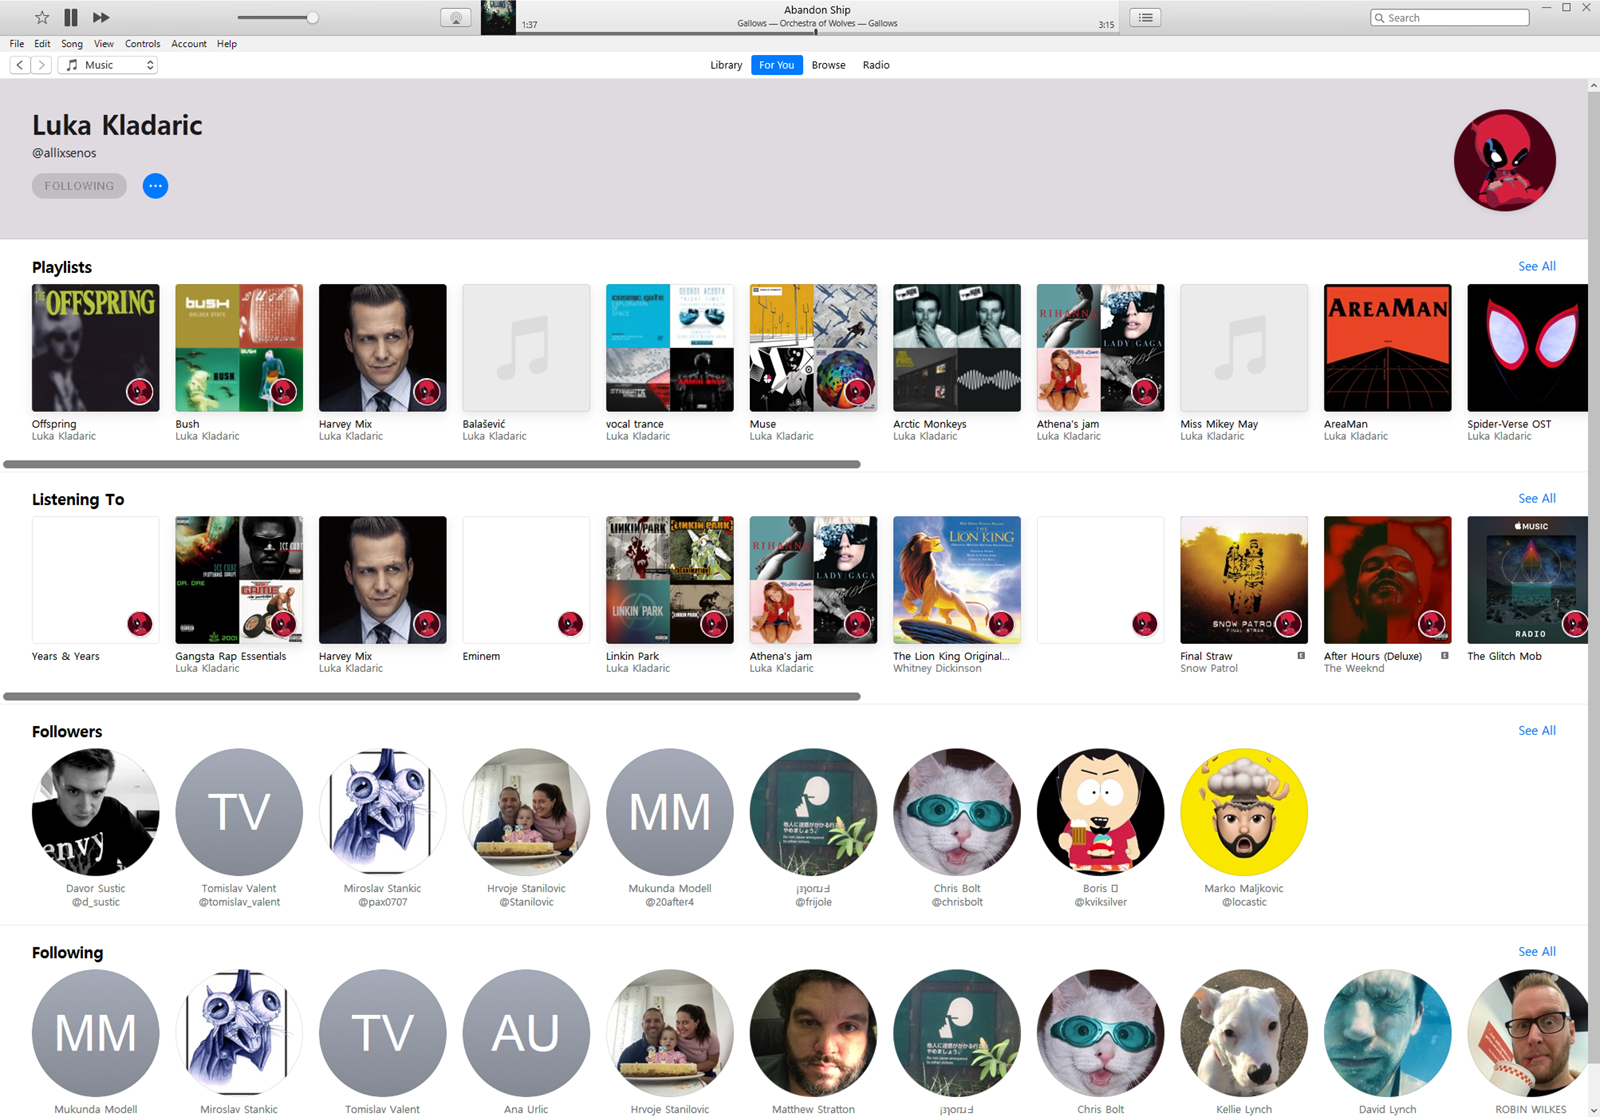1600x1117 pixels.
Task: Click Luka Kladaric's Deadpool profile picture
Action: pos(1504,160)
